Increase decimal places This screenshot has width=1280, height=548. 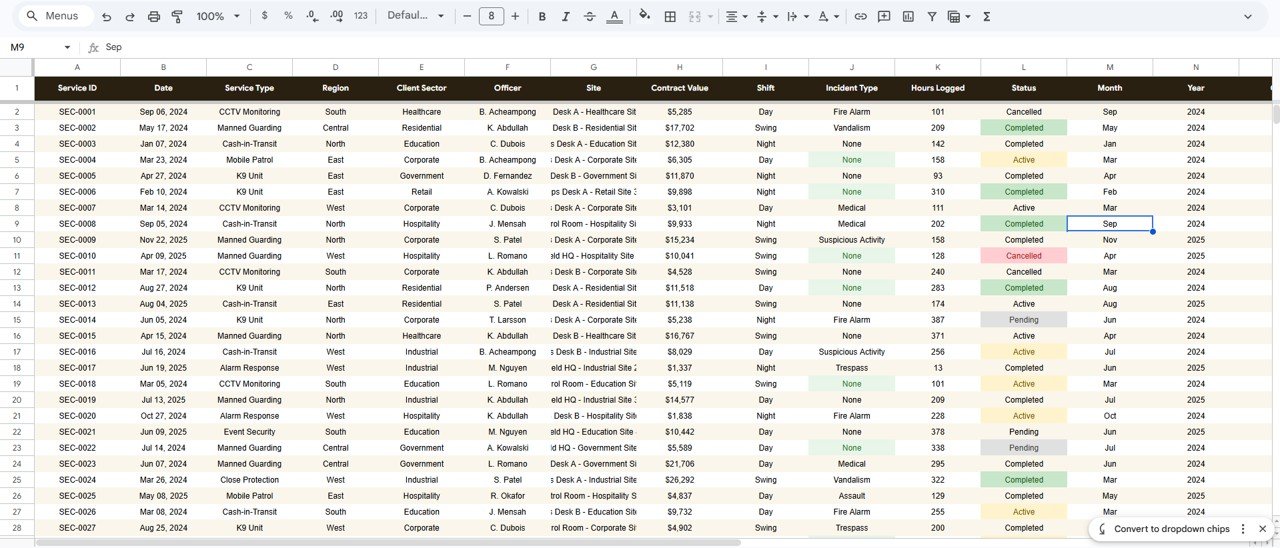(x=336, y=16)
